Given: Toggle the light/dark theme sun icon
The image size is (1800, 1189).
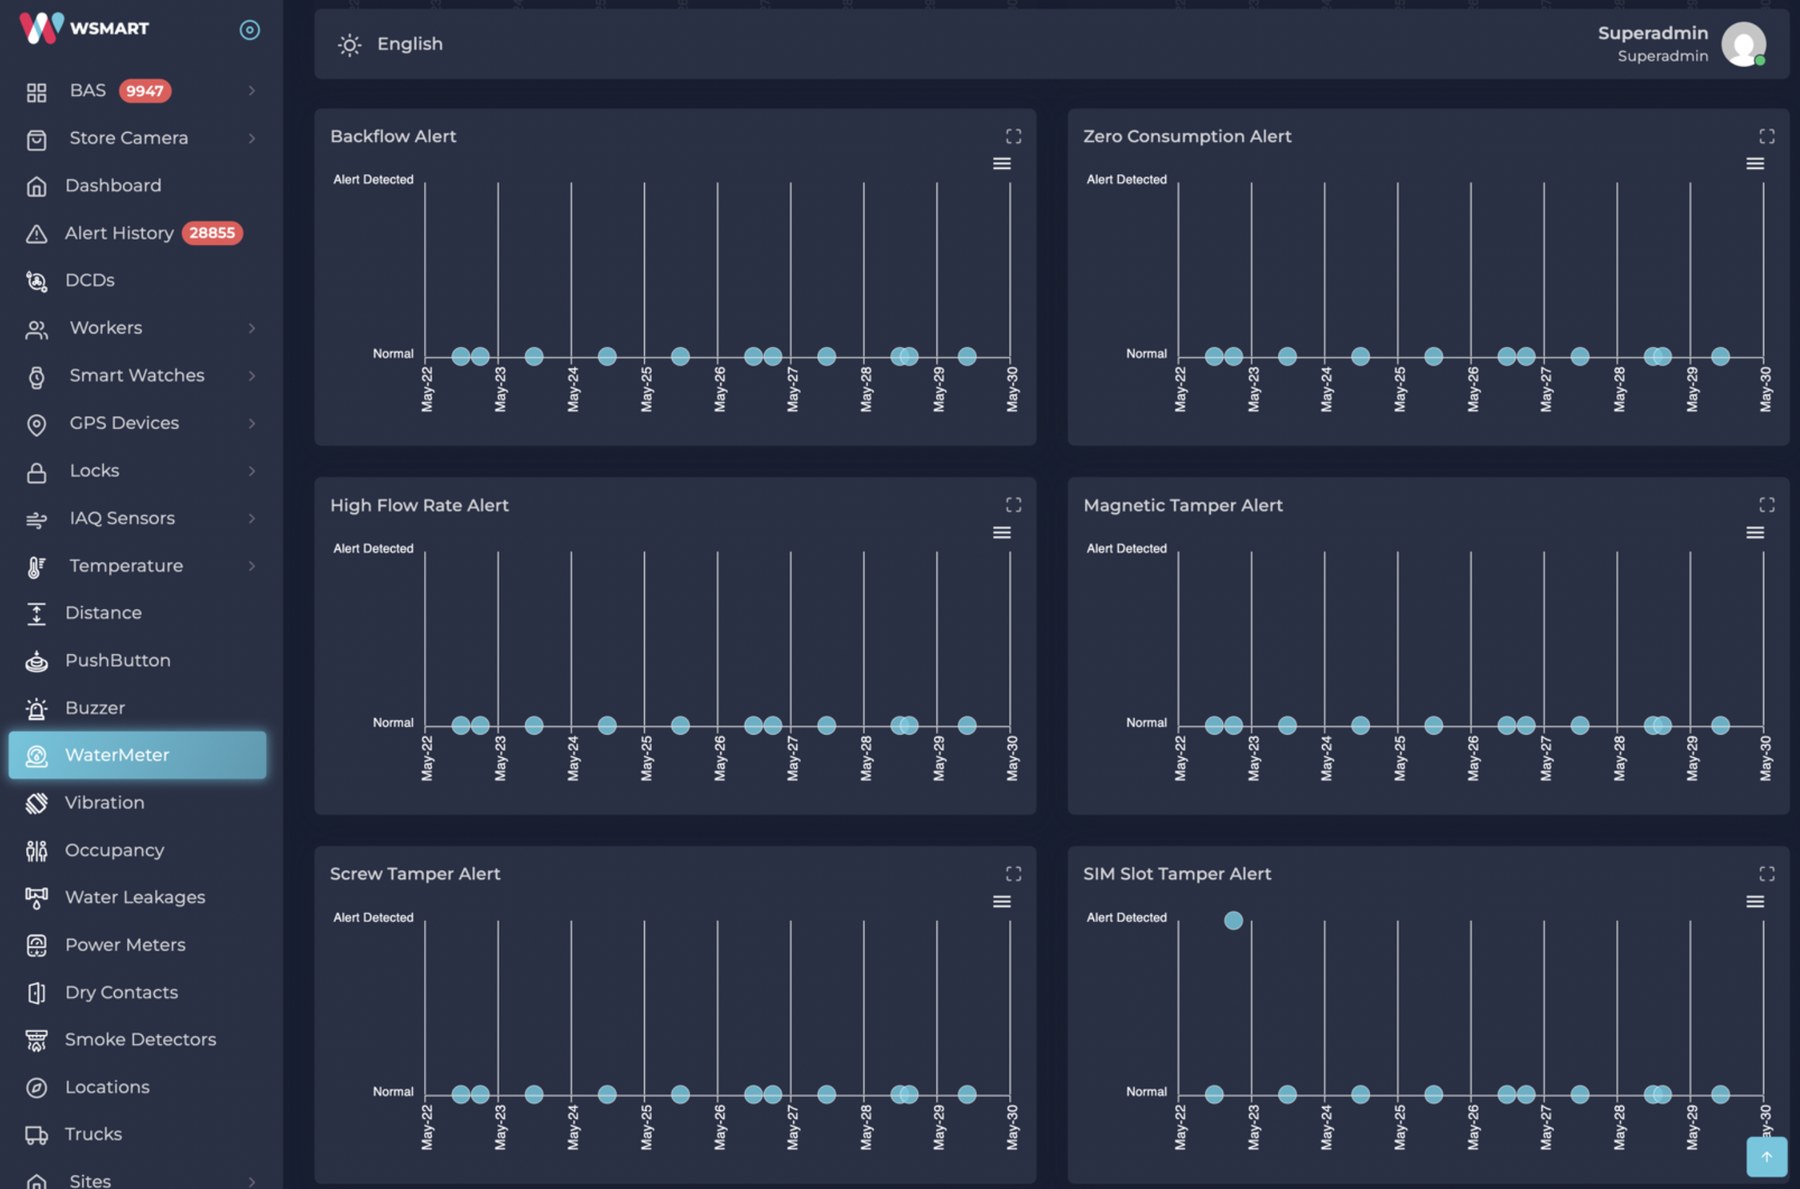Looking at the screenshot, I should point(349,44).
